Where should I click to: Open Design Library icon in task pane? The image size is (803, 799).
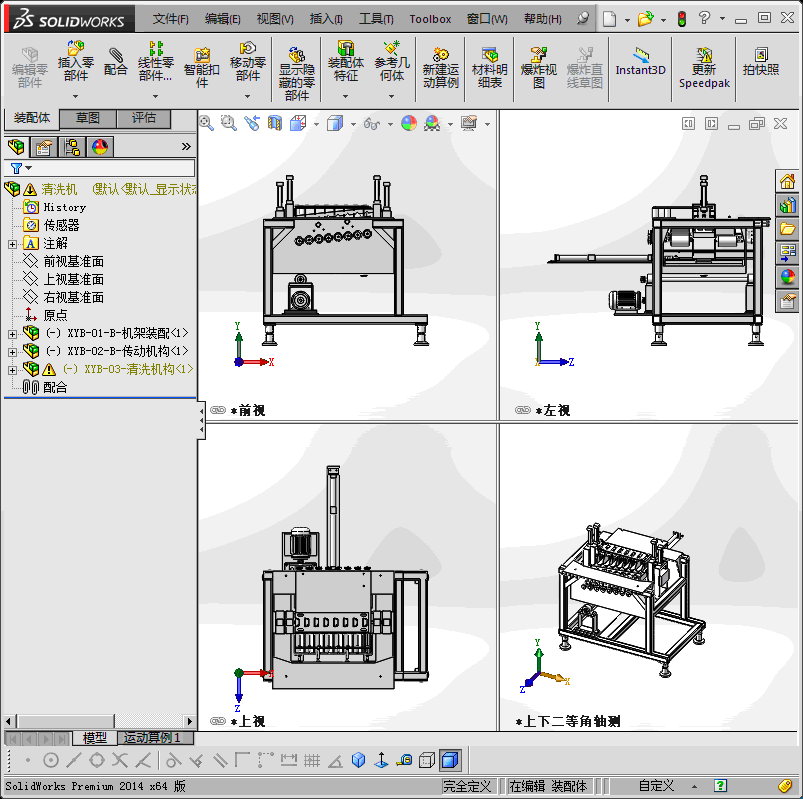click(787, 205)
